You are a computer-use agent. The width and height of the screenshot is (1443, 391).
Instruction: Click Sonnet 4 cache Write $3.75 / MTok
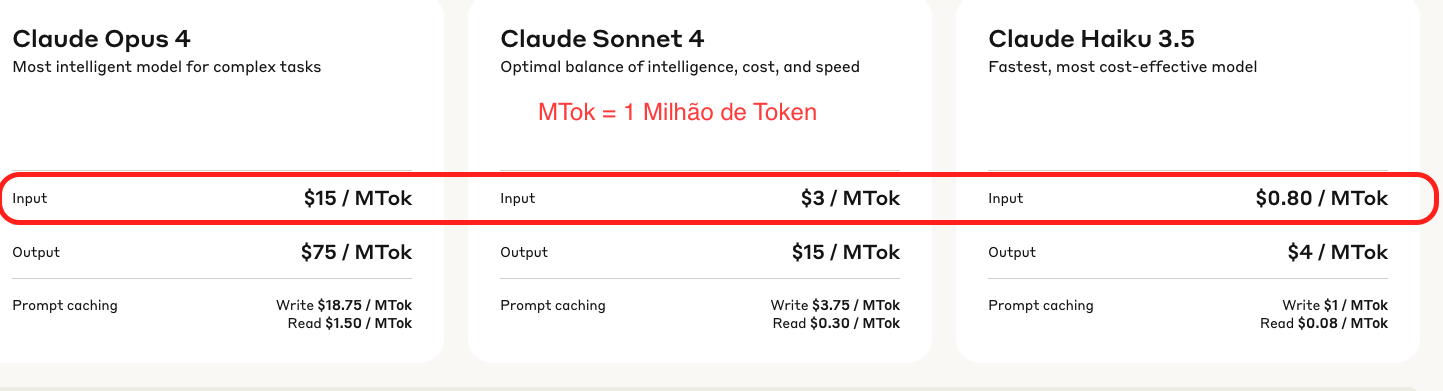click(x=835, y=305)
